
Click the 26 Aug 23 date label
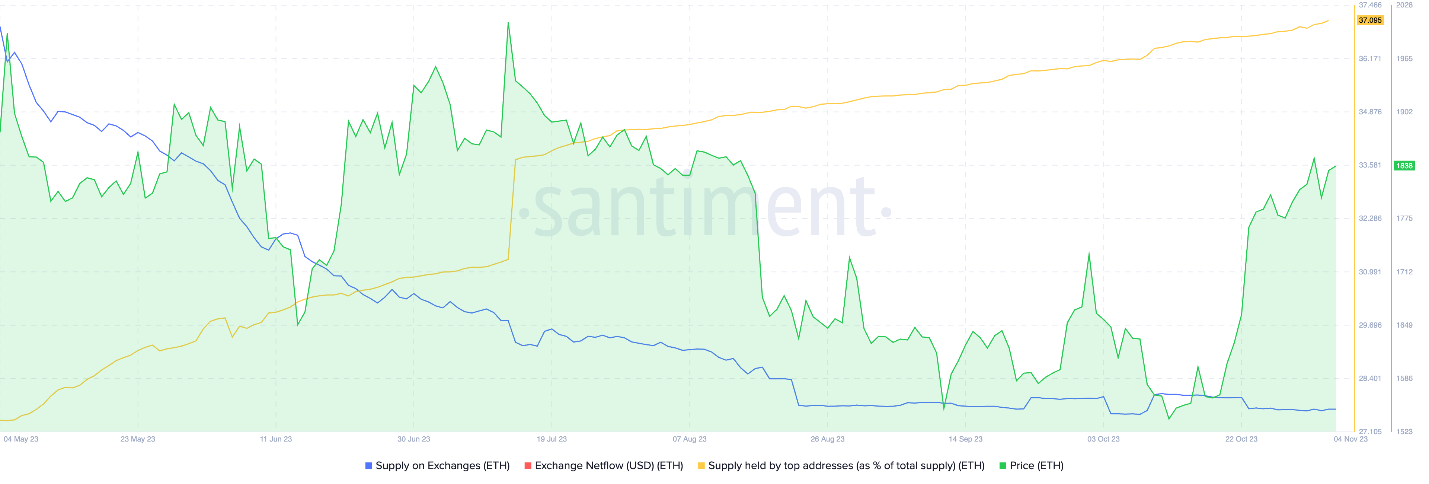coord(827,438)
